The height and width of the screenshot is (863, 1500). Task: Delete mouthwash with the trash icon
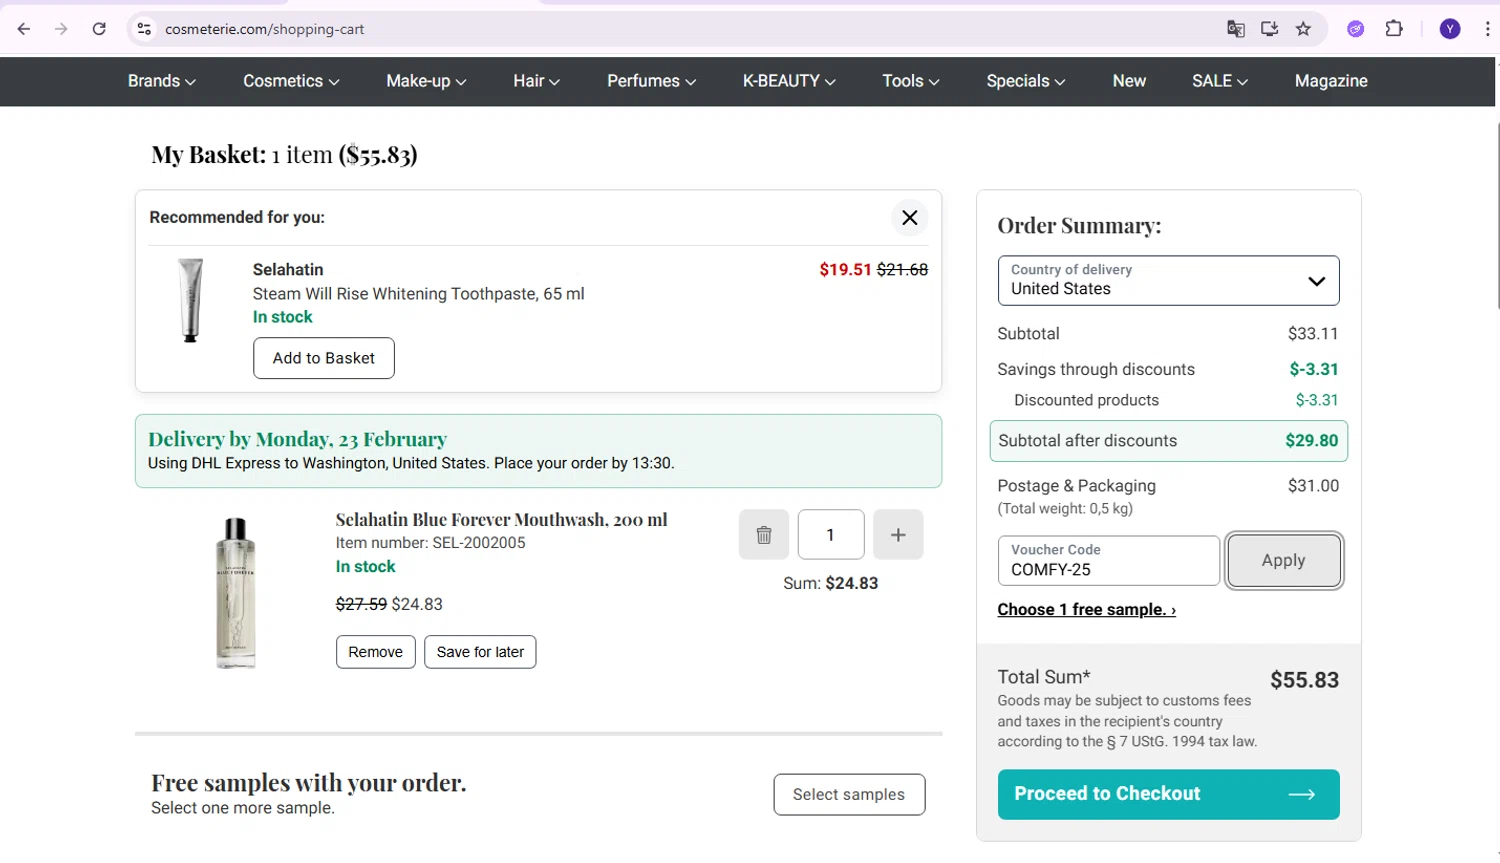pyautogui.click(x=764, y=535)
